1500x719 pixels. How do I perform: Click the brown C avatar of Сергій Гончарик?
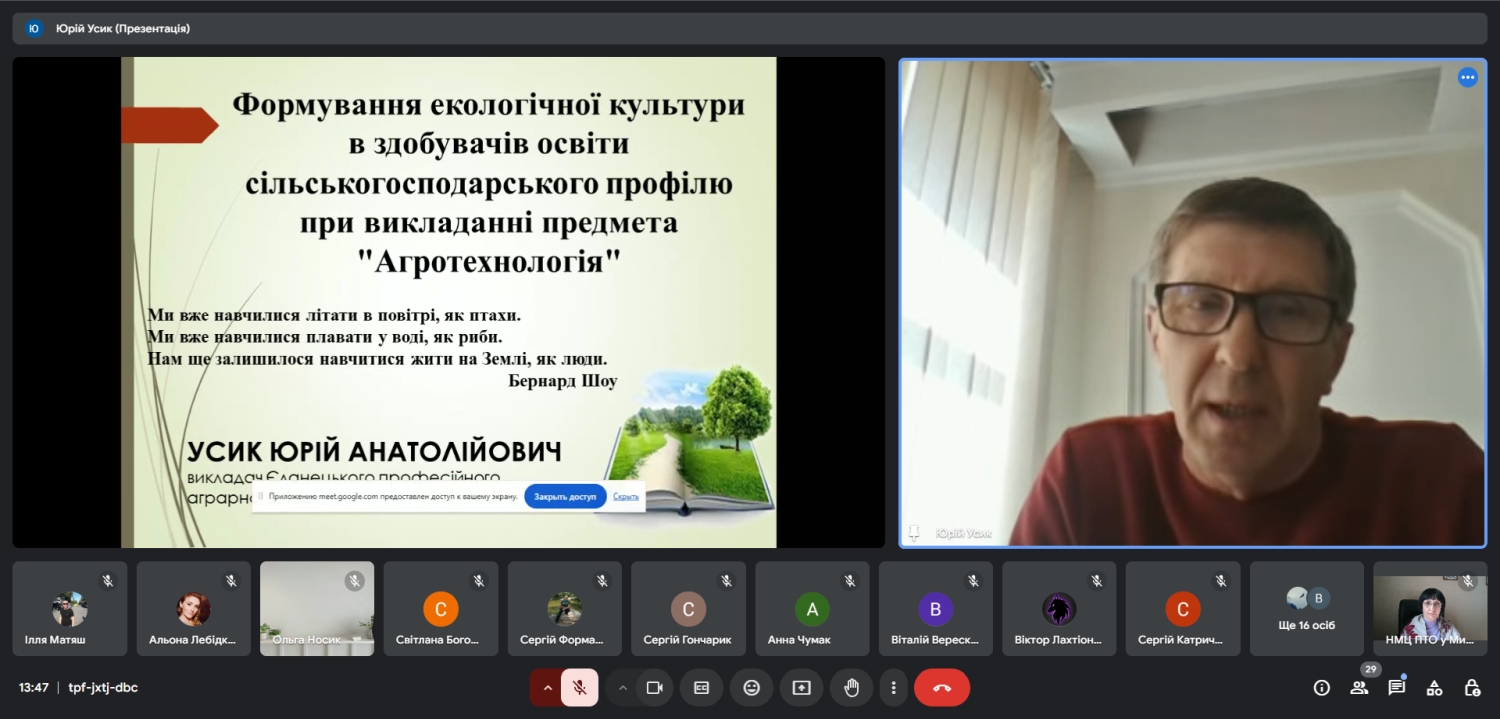tap(688, 608)
